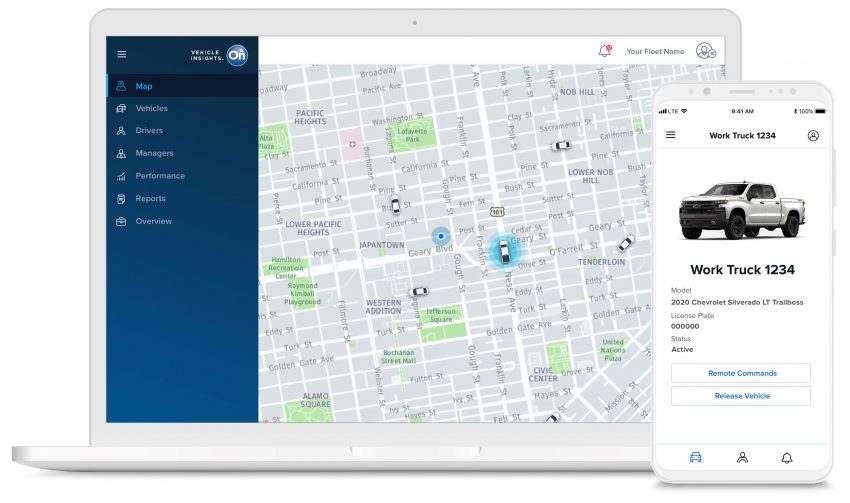Select the vehicle marker near Bush St
Viewport: 850px width, 503px height.
pos(396,205)
